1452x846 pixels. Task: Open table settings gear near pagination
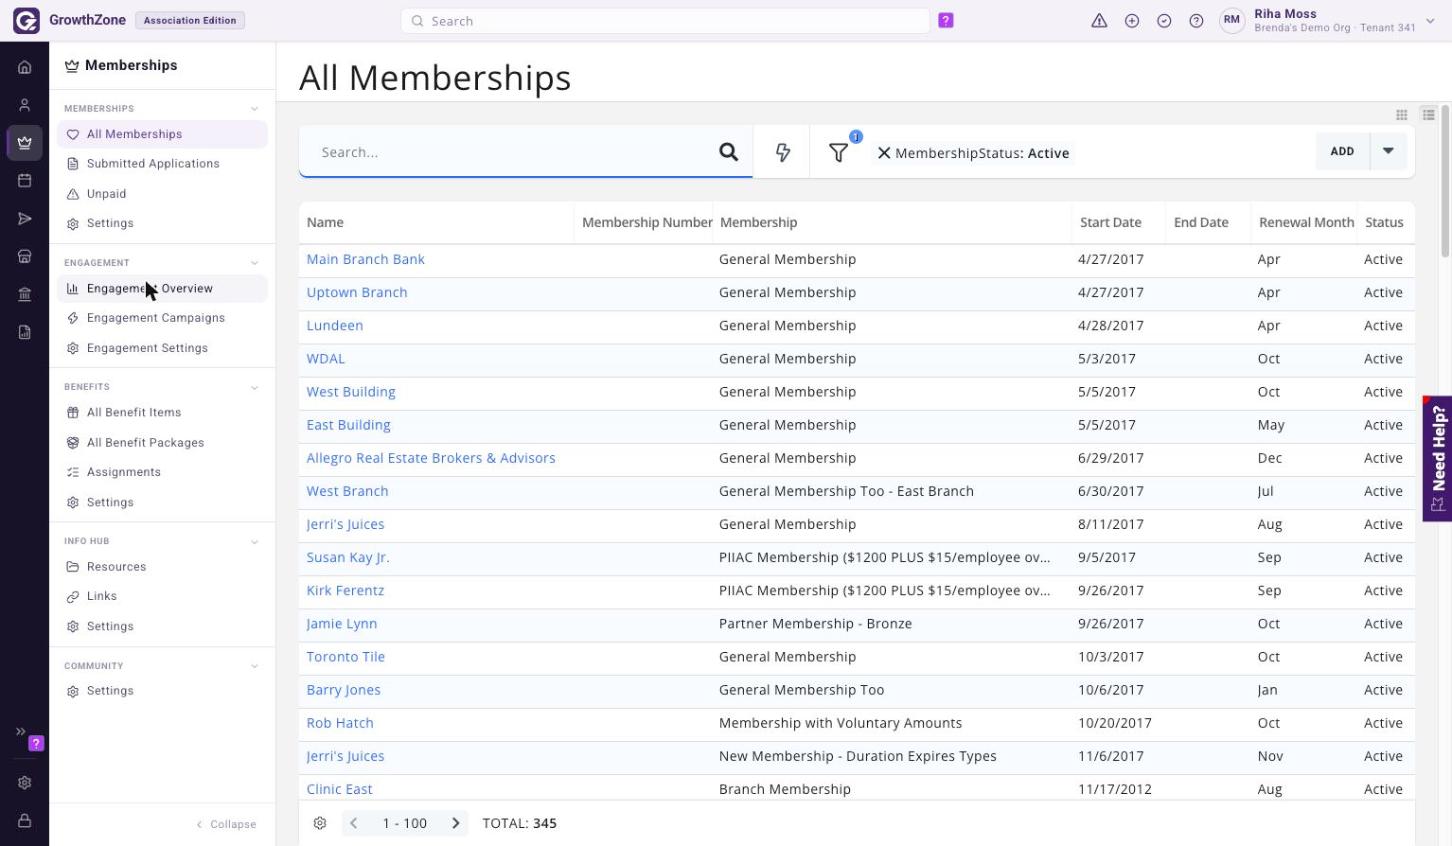320,823
